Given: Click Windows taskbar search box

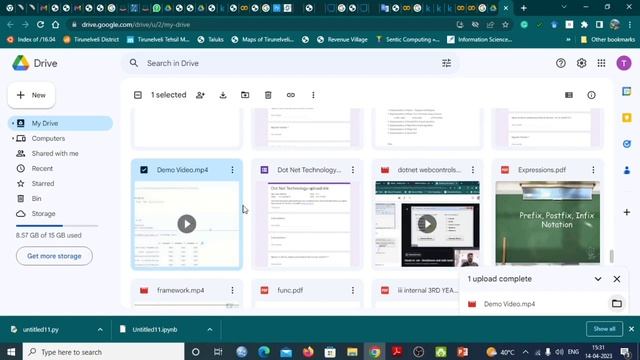Looking at the screenshot, I should pyautogui.click(x=104, y=352).
